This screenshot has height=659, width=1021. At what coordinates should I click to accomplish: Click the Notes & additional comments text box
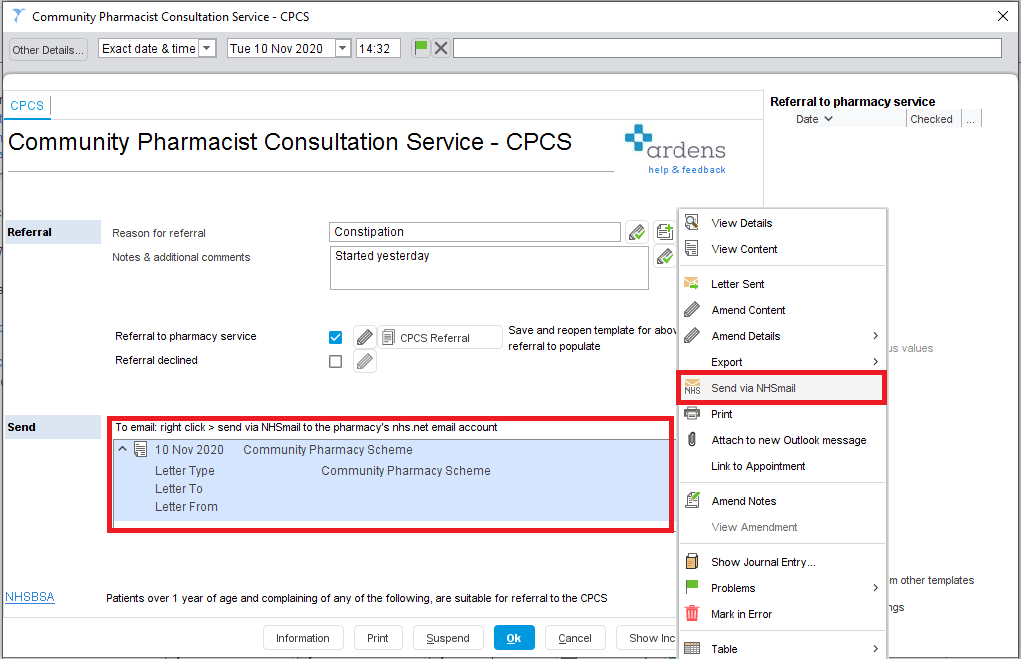pyautogui.click(x=489, y=268)
